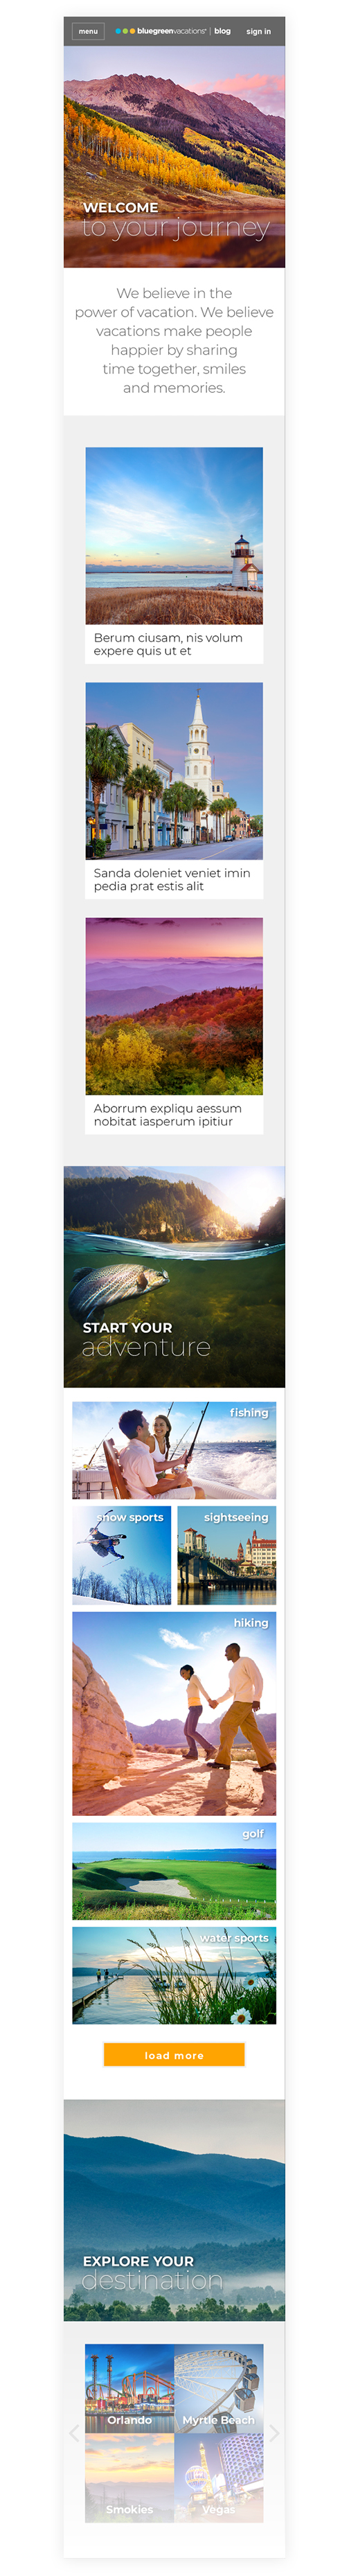Select the hiking activity tile
This screenshot has height=2576, width=349.
pyautogui.click(x=174, y=1713)
